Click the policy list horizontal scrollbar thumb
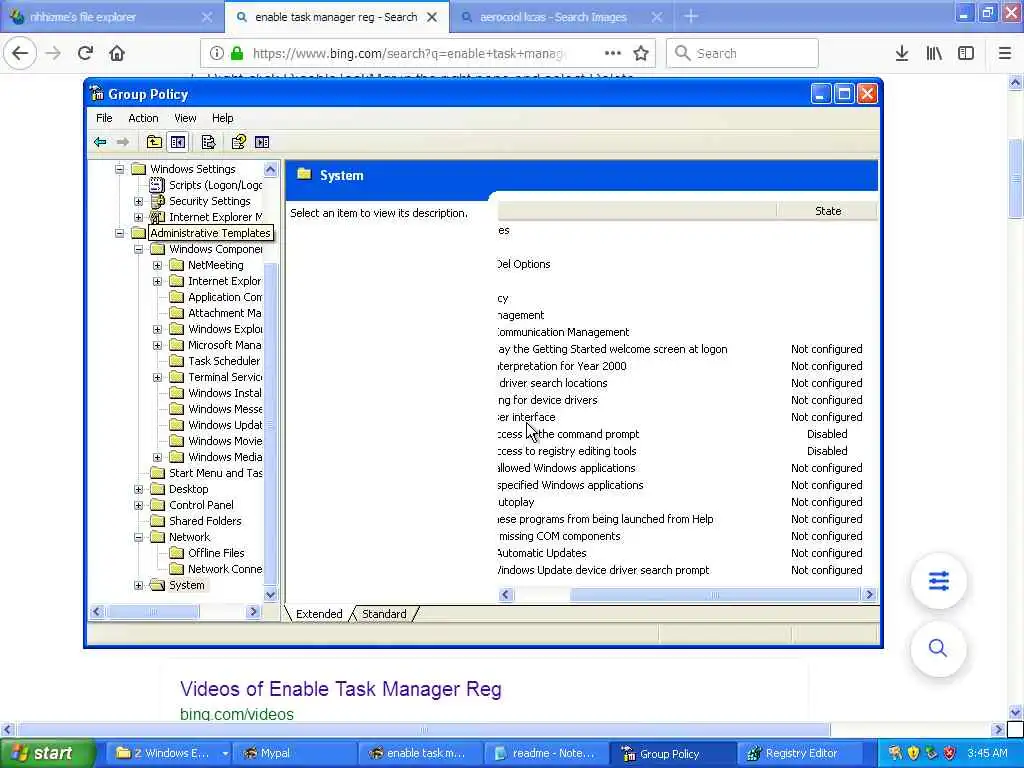Image resolution: width=1024 pixels, height=768 pixels. coord(714,595)
